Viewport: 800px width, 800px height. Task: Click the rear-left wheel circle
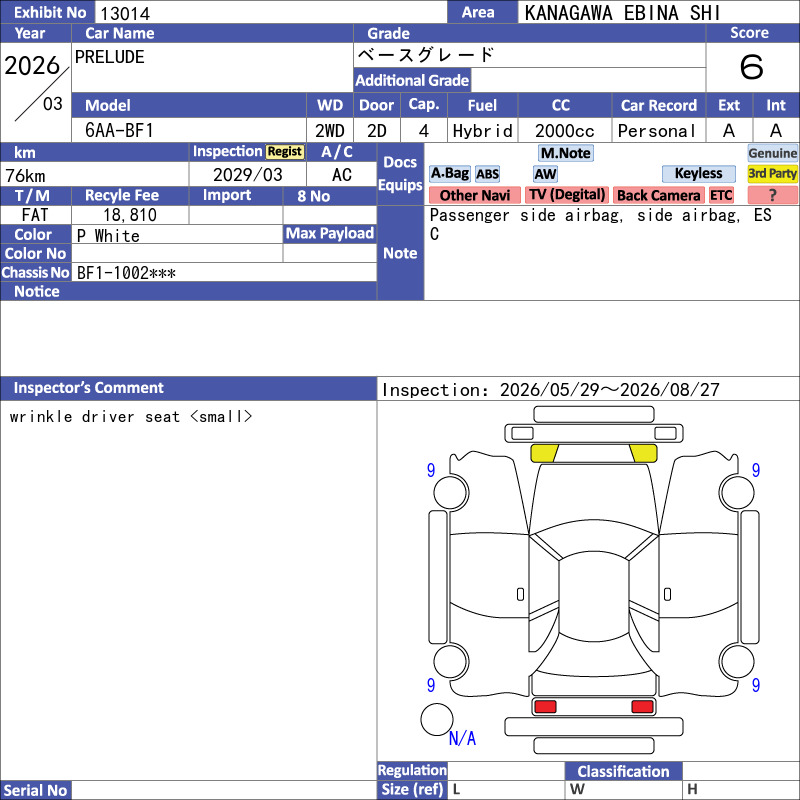coord(451,662)
